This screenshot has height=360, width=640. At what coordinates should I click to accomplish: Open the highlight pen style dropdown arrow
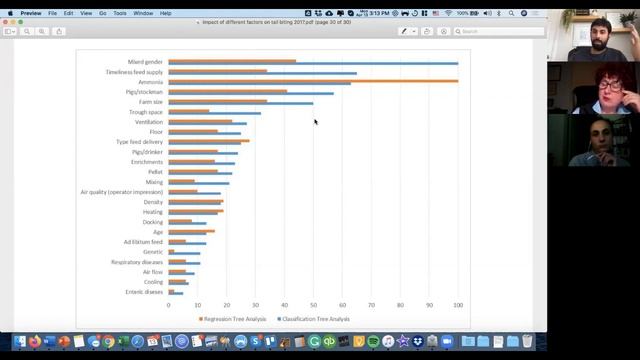[x=414, y=31]
